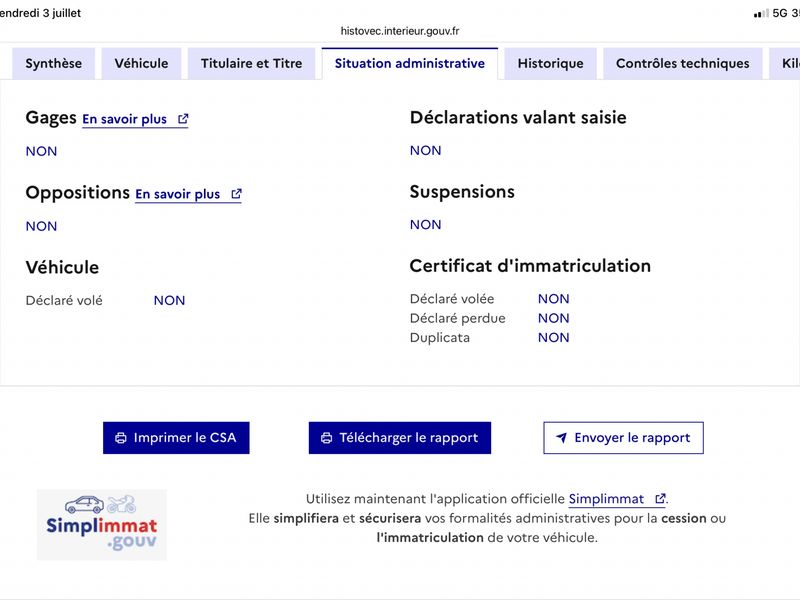Screen dimensions: 800x600
Task: Open the Contrôles techniques tab
Action: coord(683,63)
